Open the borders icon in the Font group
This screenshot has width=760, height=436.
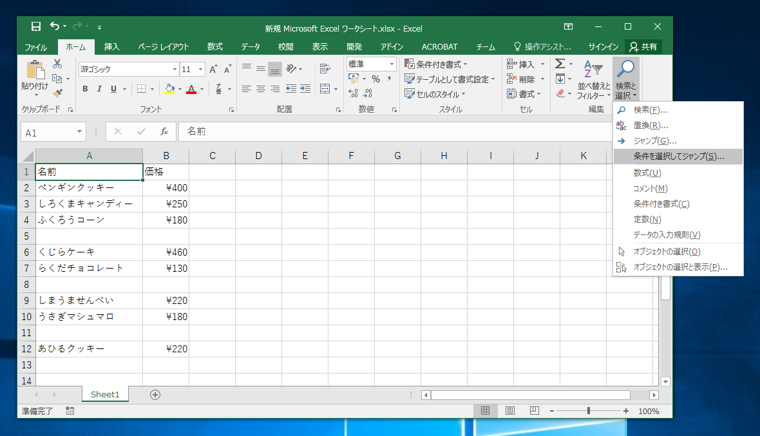[141, 89]
